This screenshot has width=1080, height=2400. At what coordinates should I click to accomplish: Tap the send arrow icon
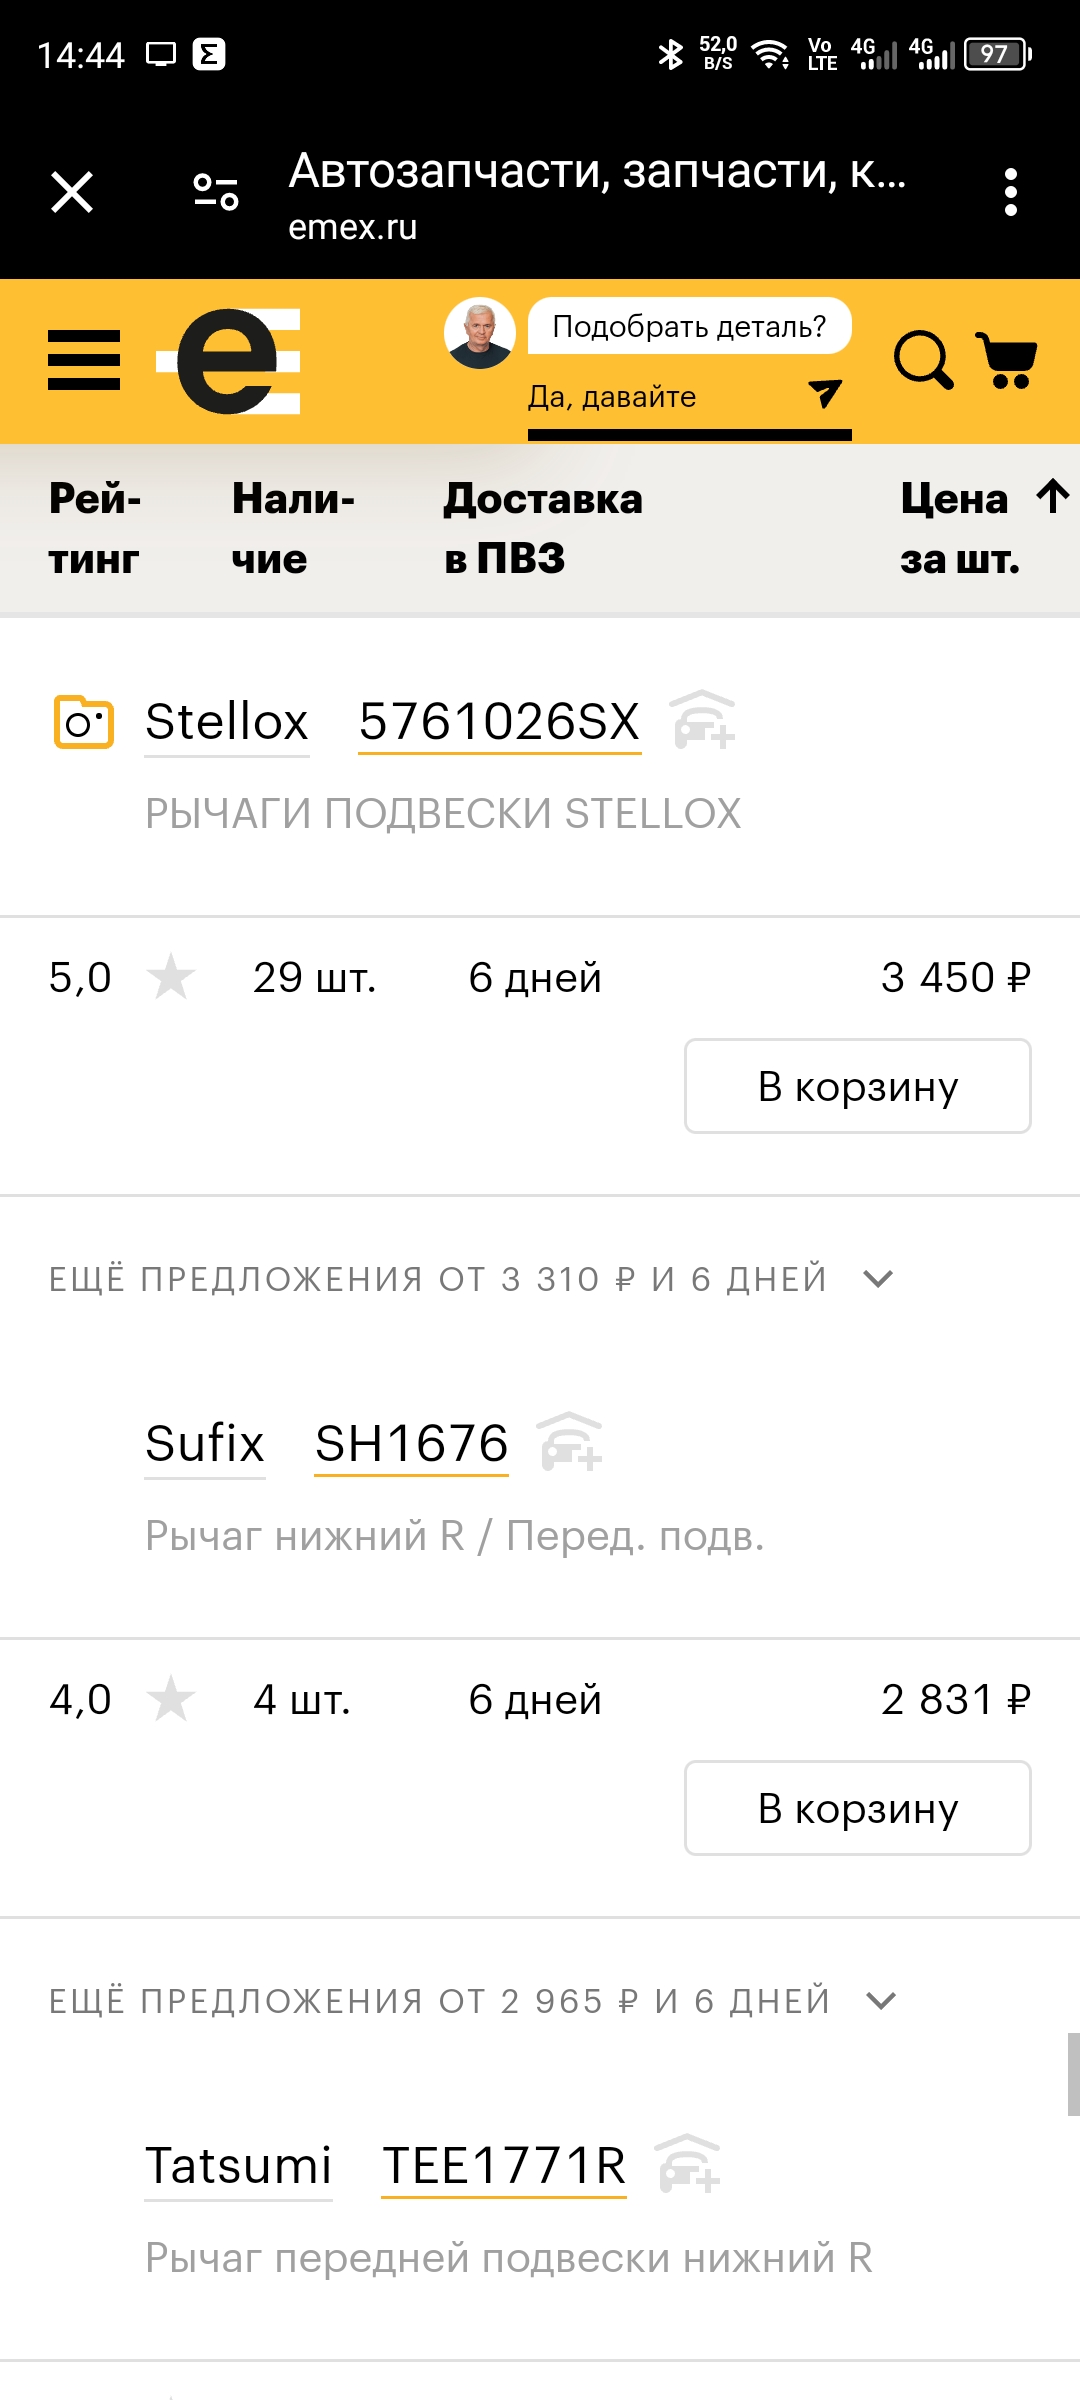point(825,394)
